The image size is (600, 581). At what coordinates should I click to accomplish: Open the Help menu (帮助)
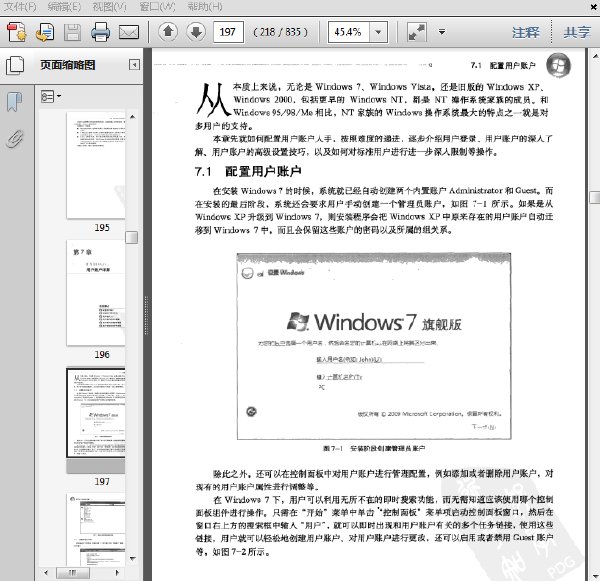[x=205, y=7]
